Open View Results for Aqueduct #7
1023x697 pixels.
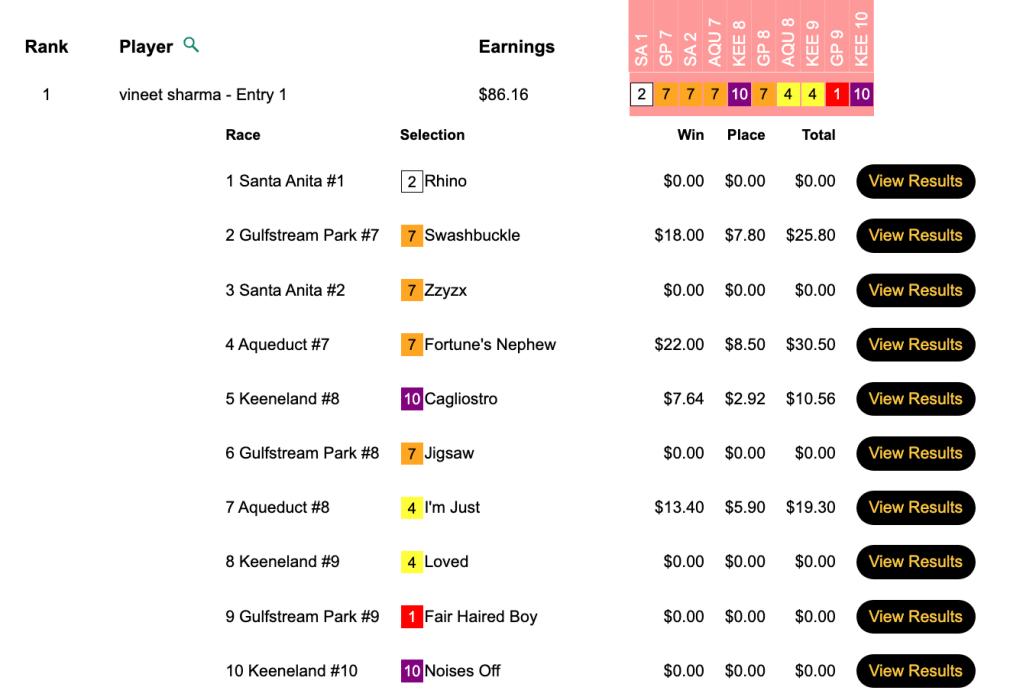pyautogui.click(x=915, y=345)
